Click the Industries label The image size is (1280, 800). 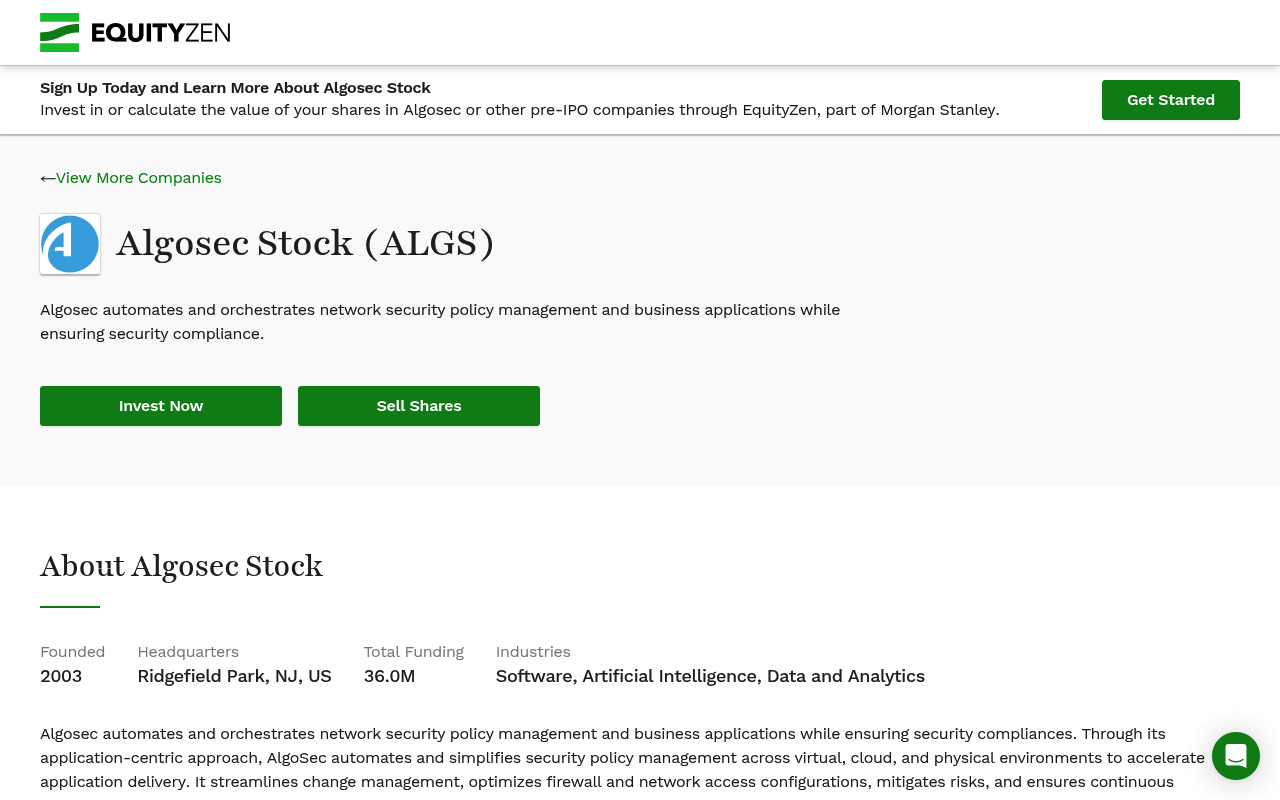click(533, 652)
